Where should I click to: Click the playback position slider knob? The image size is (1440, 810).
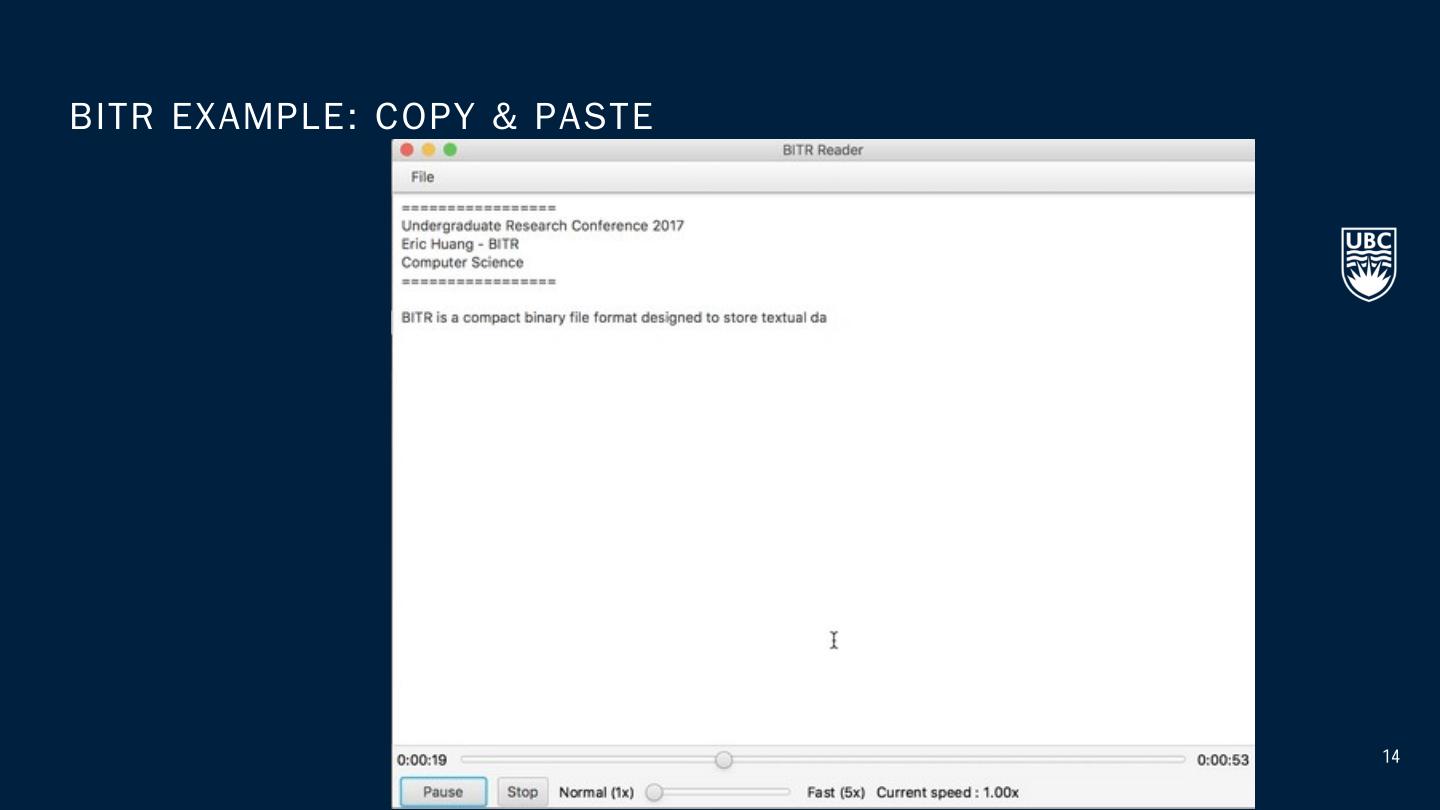coord(724,760)
